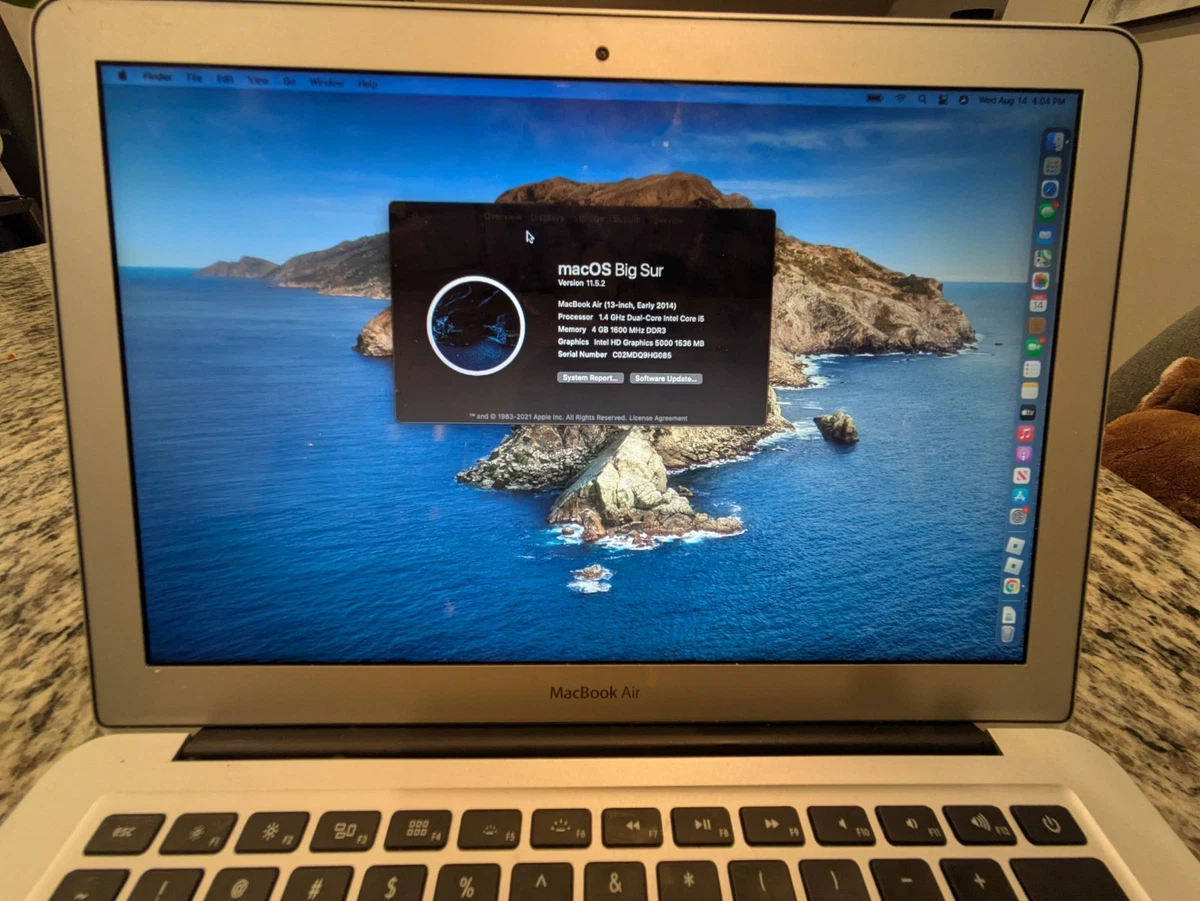Image resolution: width=1200 pixels, height=901 pixels.
Task: Open Google Chrome from the Dock
Action: [x=1012, y=585]
